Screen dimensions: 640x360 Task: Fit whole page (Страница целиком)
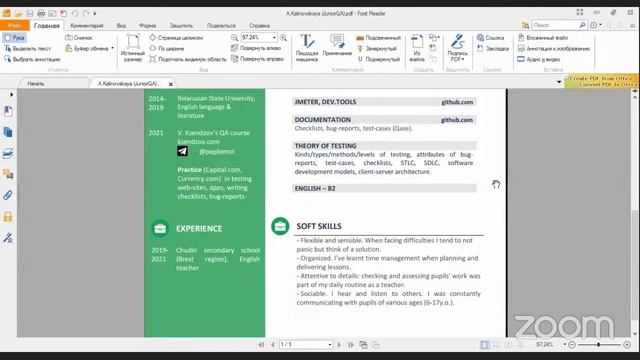click(x=176, y=38)
